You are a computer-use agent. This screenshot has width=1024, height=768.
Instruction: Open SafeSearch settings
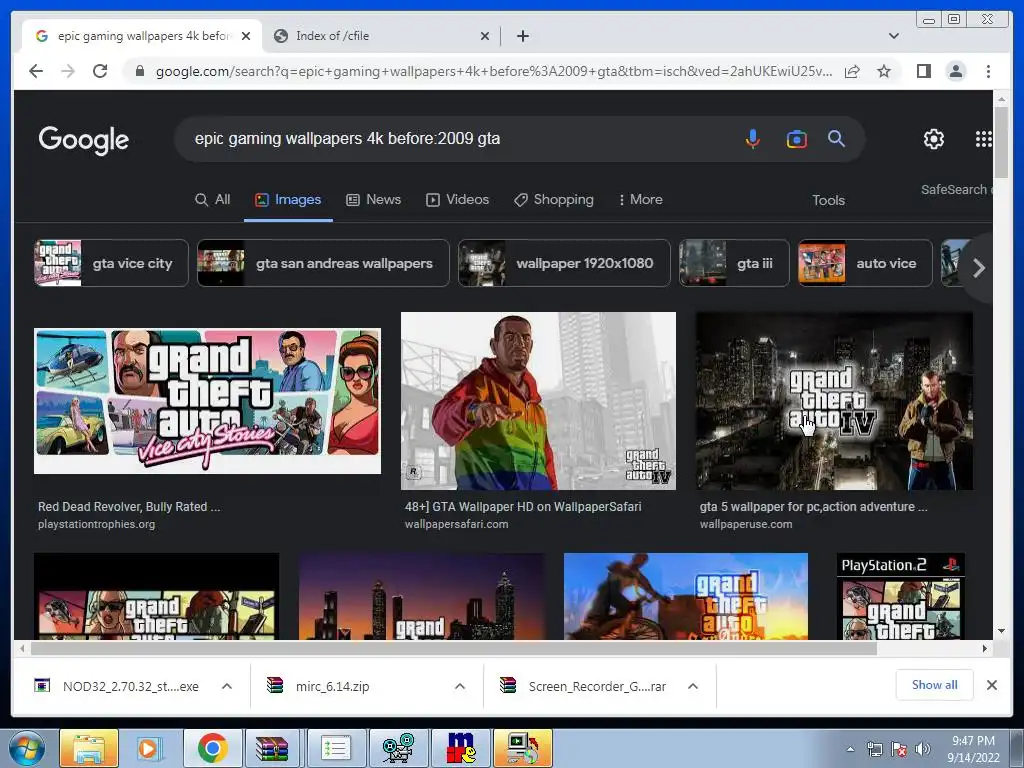click(x=956, y=189)
